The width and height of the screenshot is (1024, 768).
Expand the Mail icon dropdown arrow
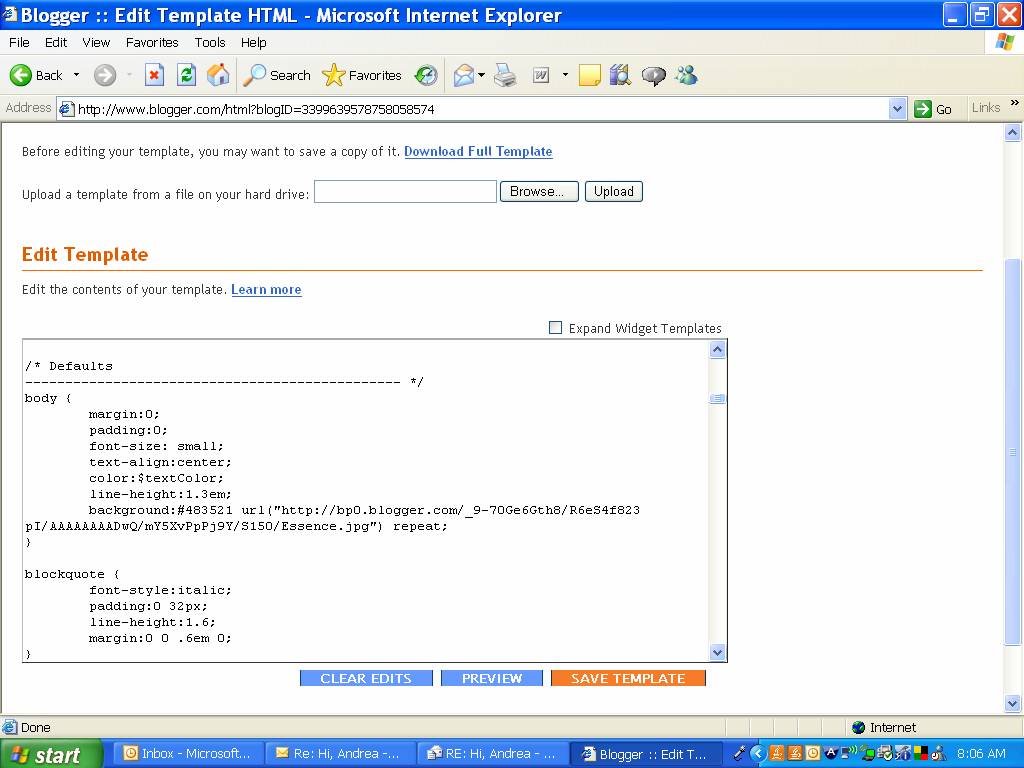click(x=481, y=75)
